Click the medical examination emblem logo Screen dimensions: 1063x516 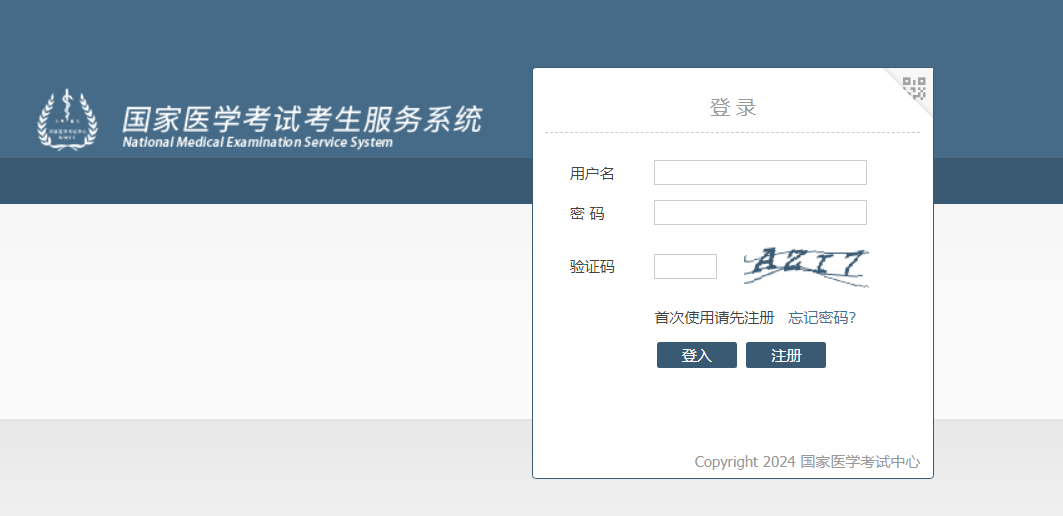[67, 120]
